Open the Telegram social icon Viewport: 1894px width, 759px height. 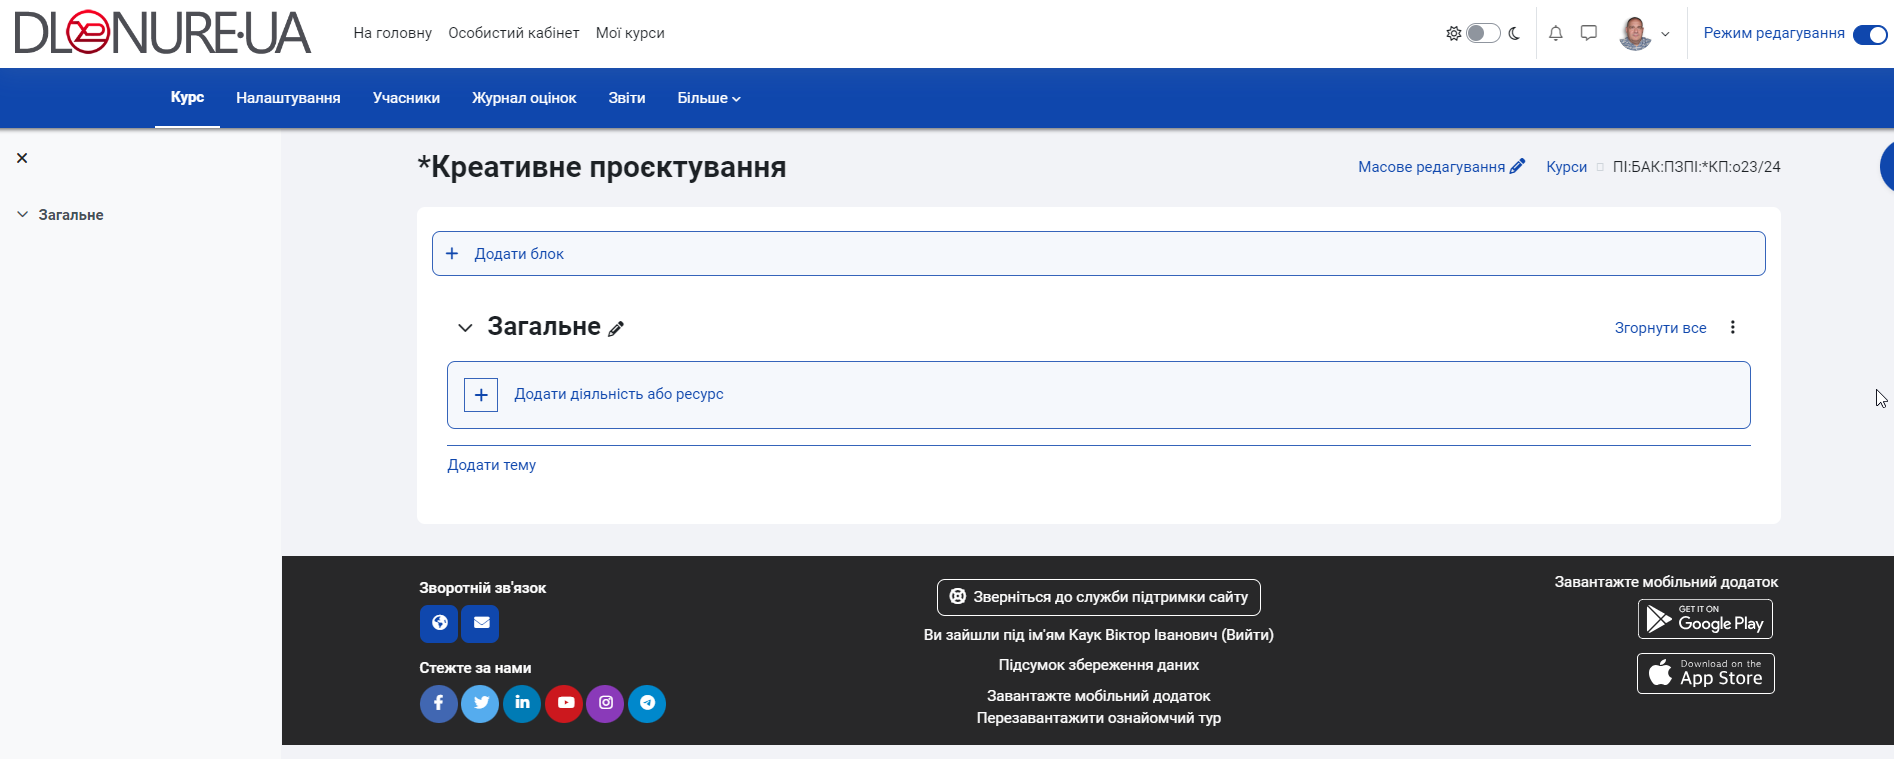647,703
